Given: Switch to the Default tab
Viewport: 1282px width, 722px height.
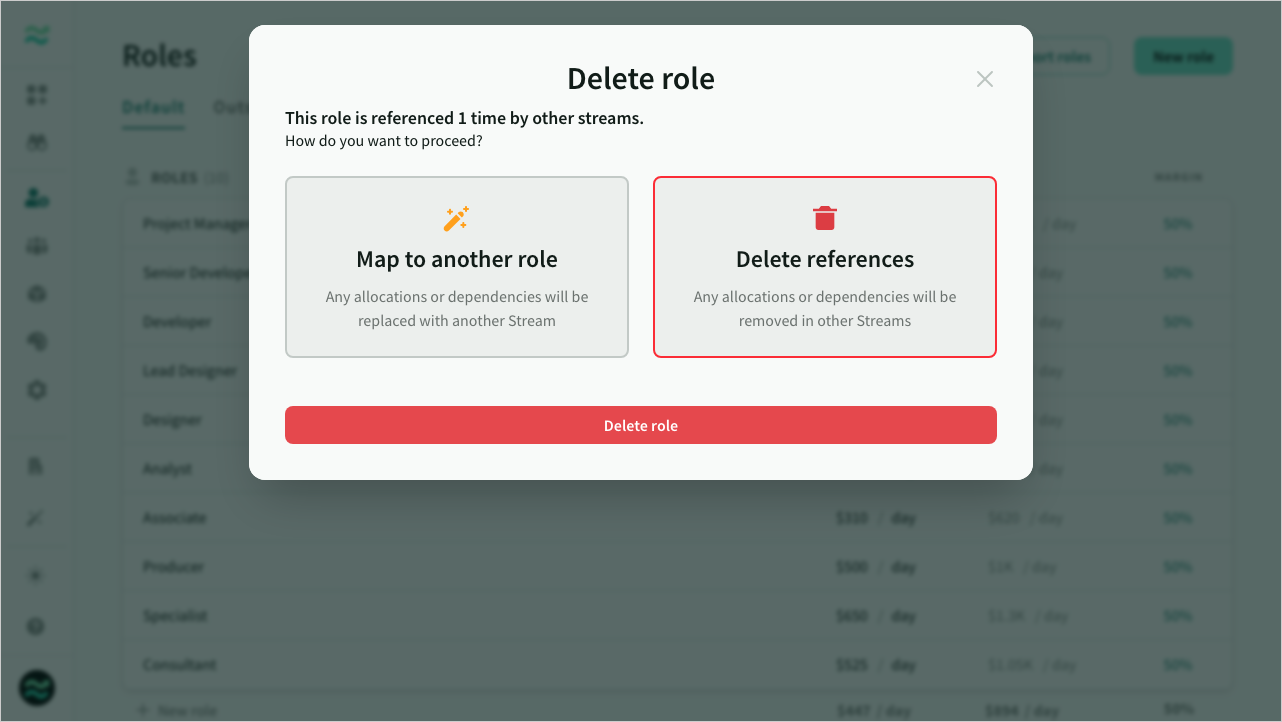Looking at the screenshot, I should 153,105.
